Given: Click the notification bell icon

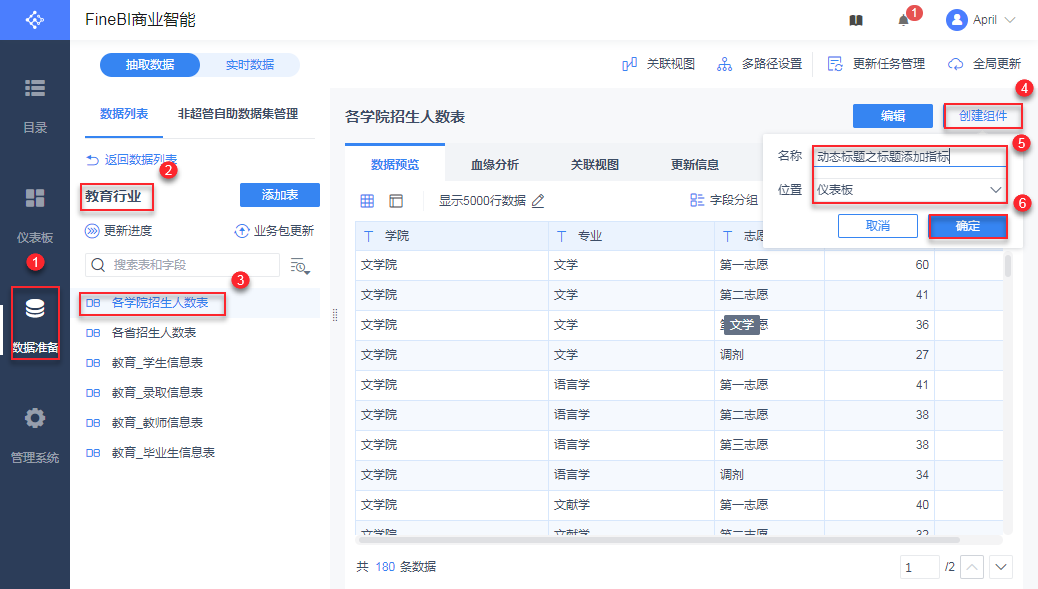Looking at the screenshot, I should tap(903, 20).
